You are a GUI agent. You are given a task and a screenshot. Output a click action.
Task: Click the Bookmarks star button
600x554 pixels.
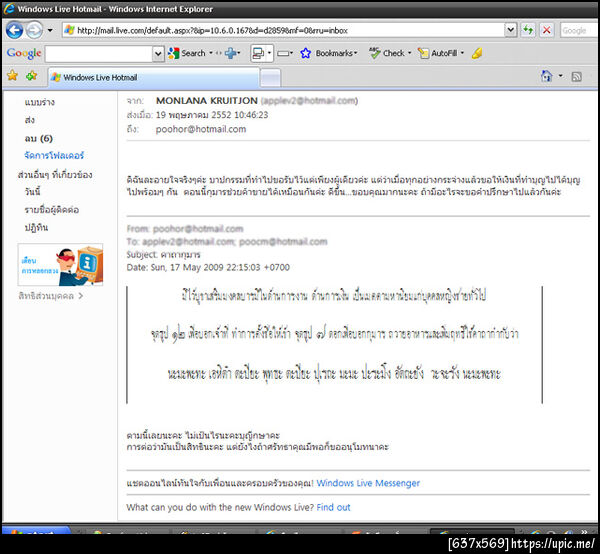[329, 53]
